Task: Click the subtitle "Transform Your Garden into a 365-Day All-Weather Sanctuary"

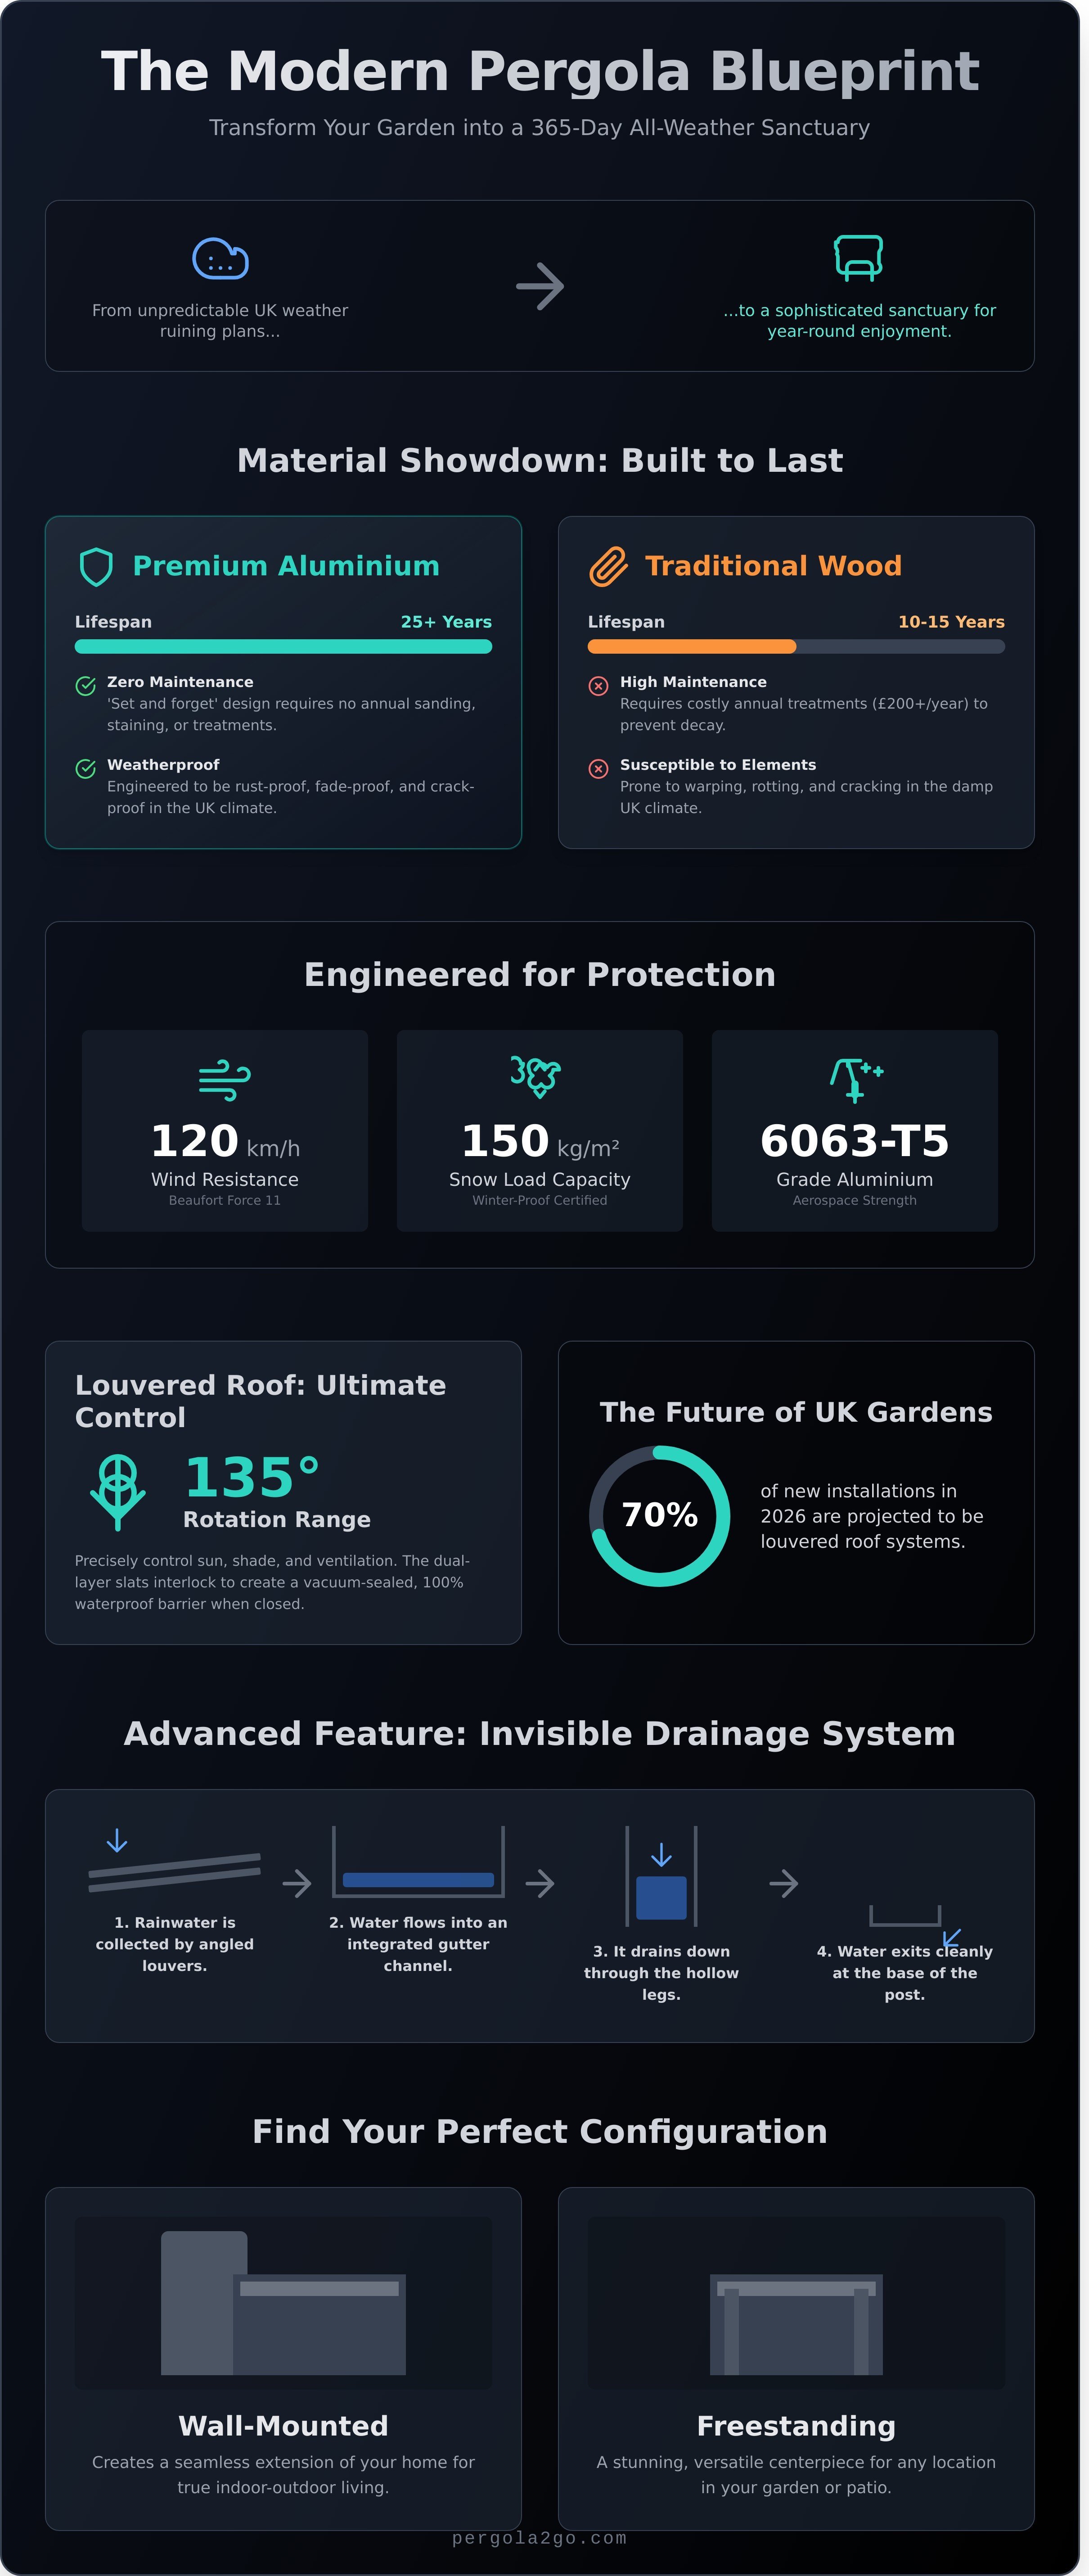Action: [x=540, y=127]
